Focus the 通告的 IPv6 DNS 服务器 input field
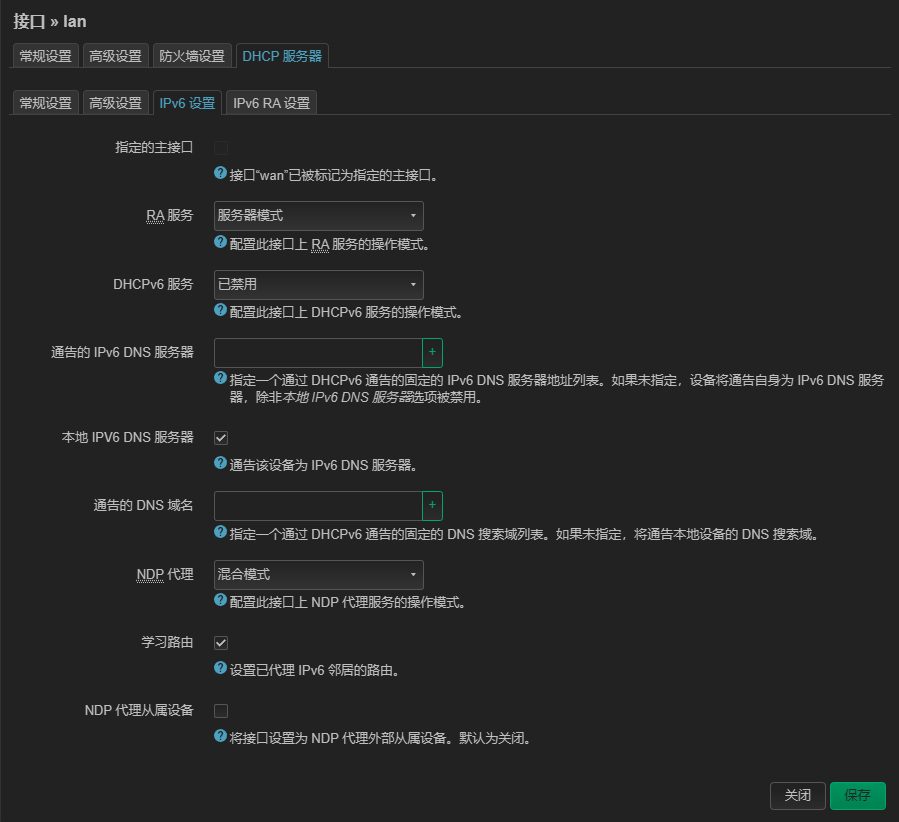The image size is (899, 822). point(317,353)
